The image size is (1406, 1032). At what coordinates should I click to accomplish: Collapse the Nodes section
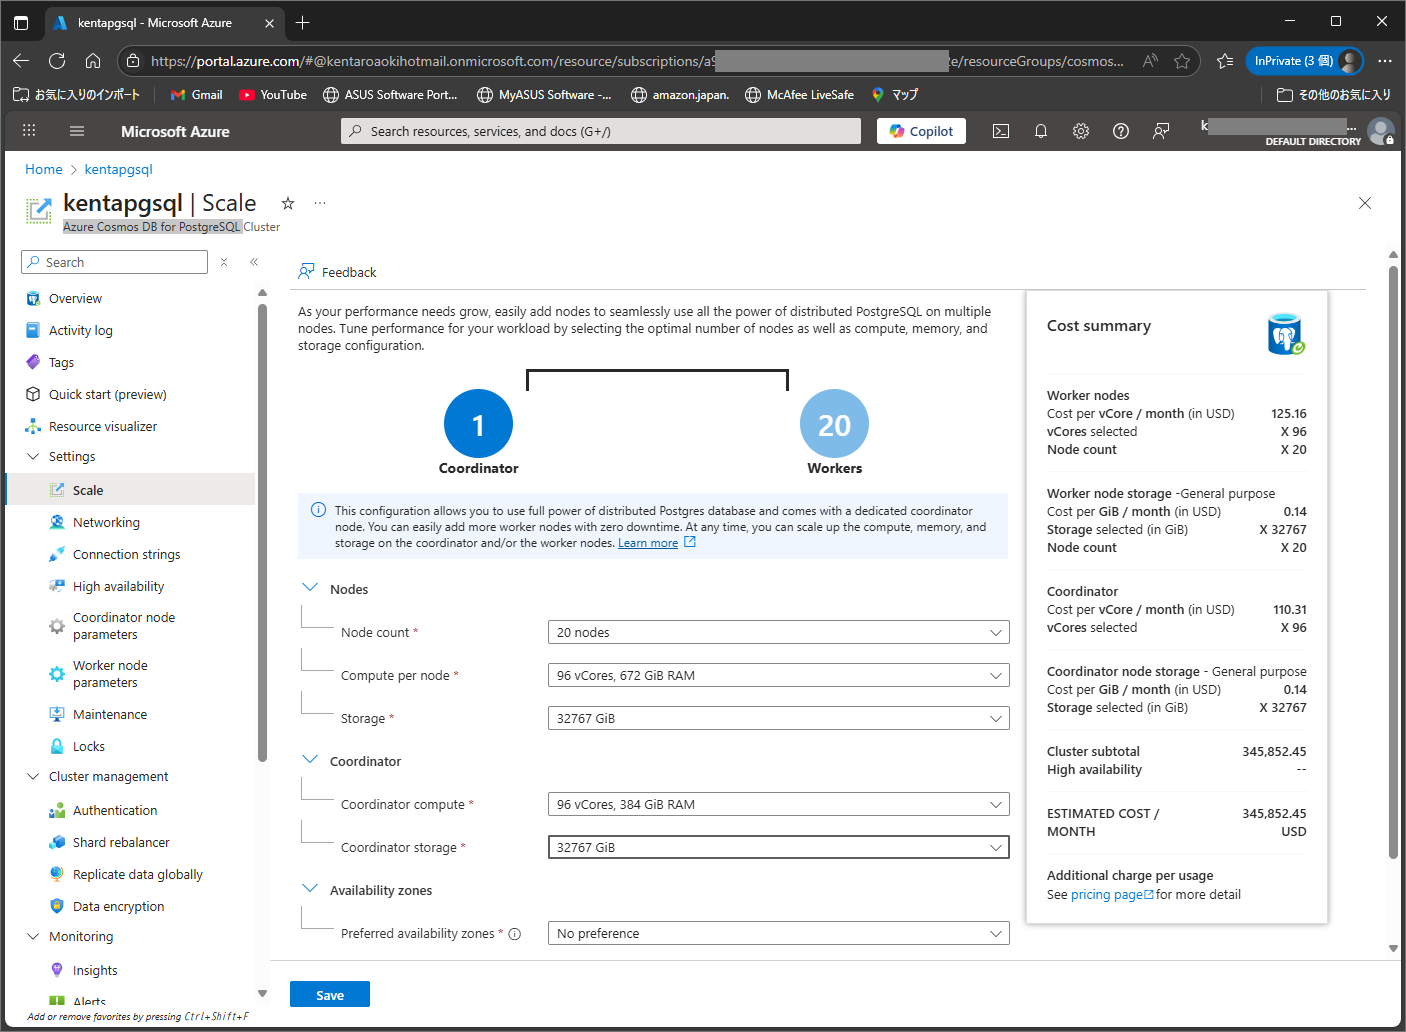point(310,588)
